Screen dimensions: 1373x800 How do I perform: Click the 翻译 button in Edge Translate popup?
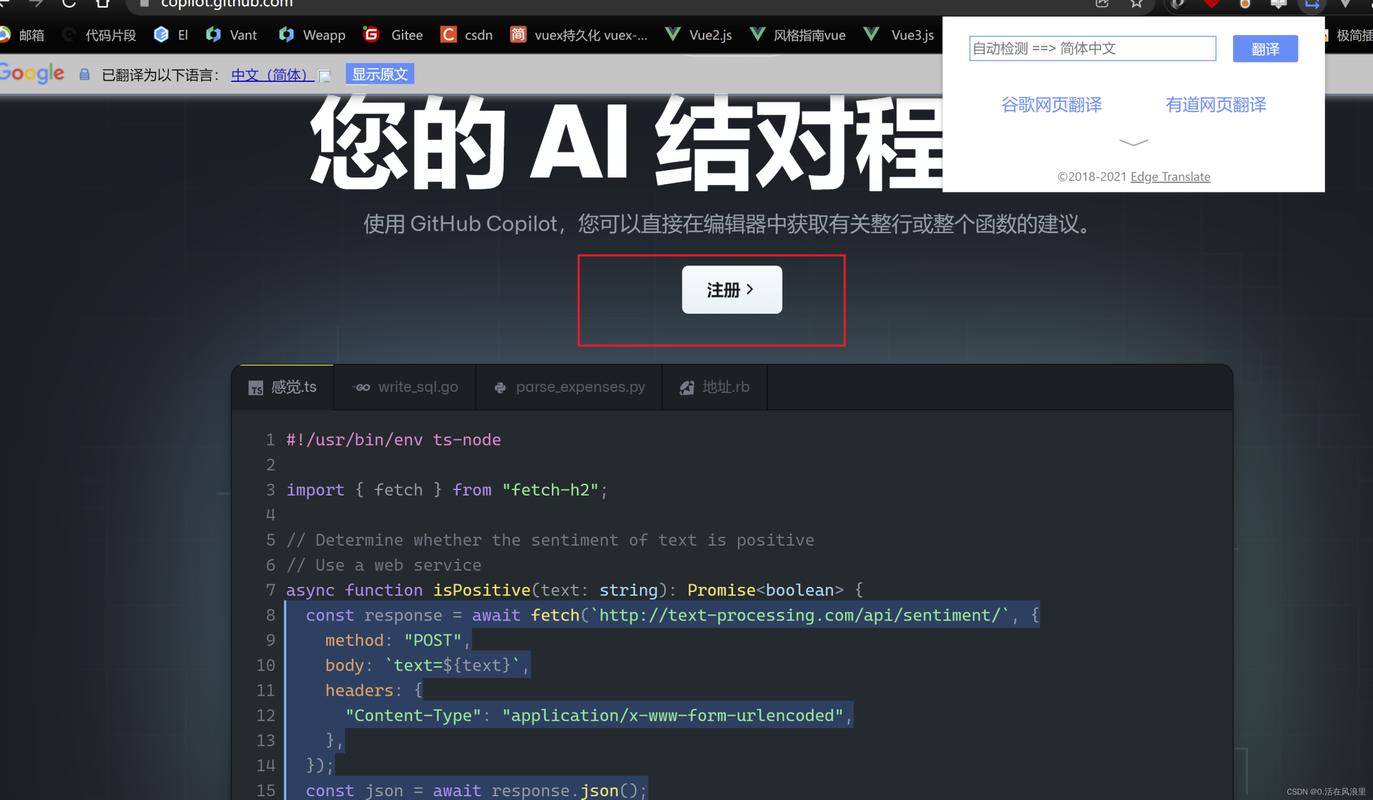(1265, 49)
